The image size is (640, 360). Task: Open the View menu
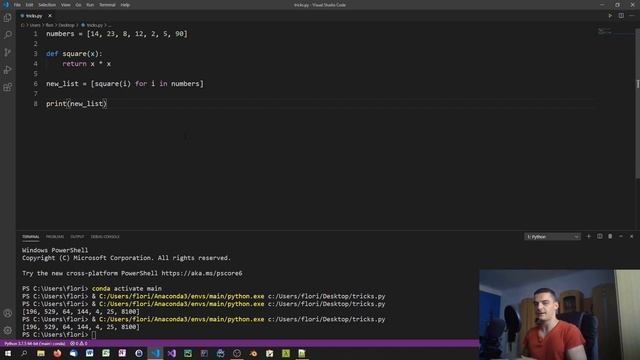pyautogui.click(x=65, y=5)
